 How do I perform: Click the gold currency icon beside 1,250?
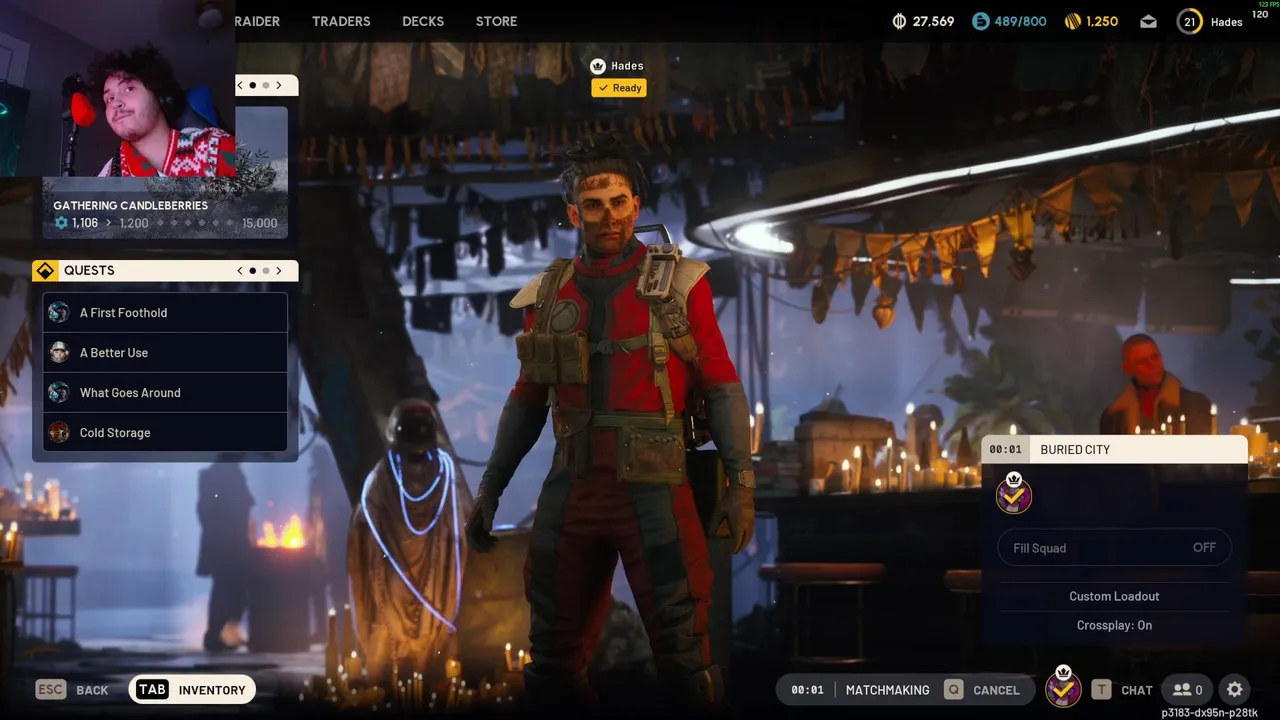1072,21
